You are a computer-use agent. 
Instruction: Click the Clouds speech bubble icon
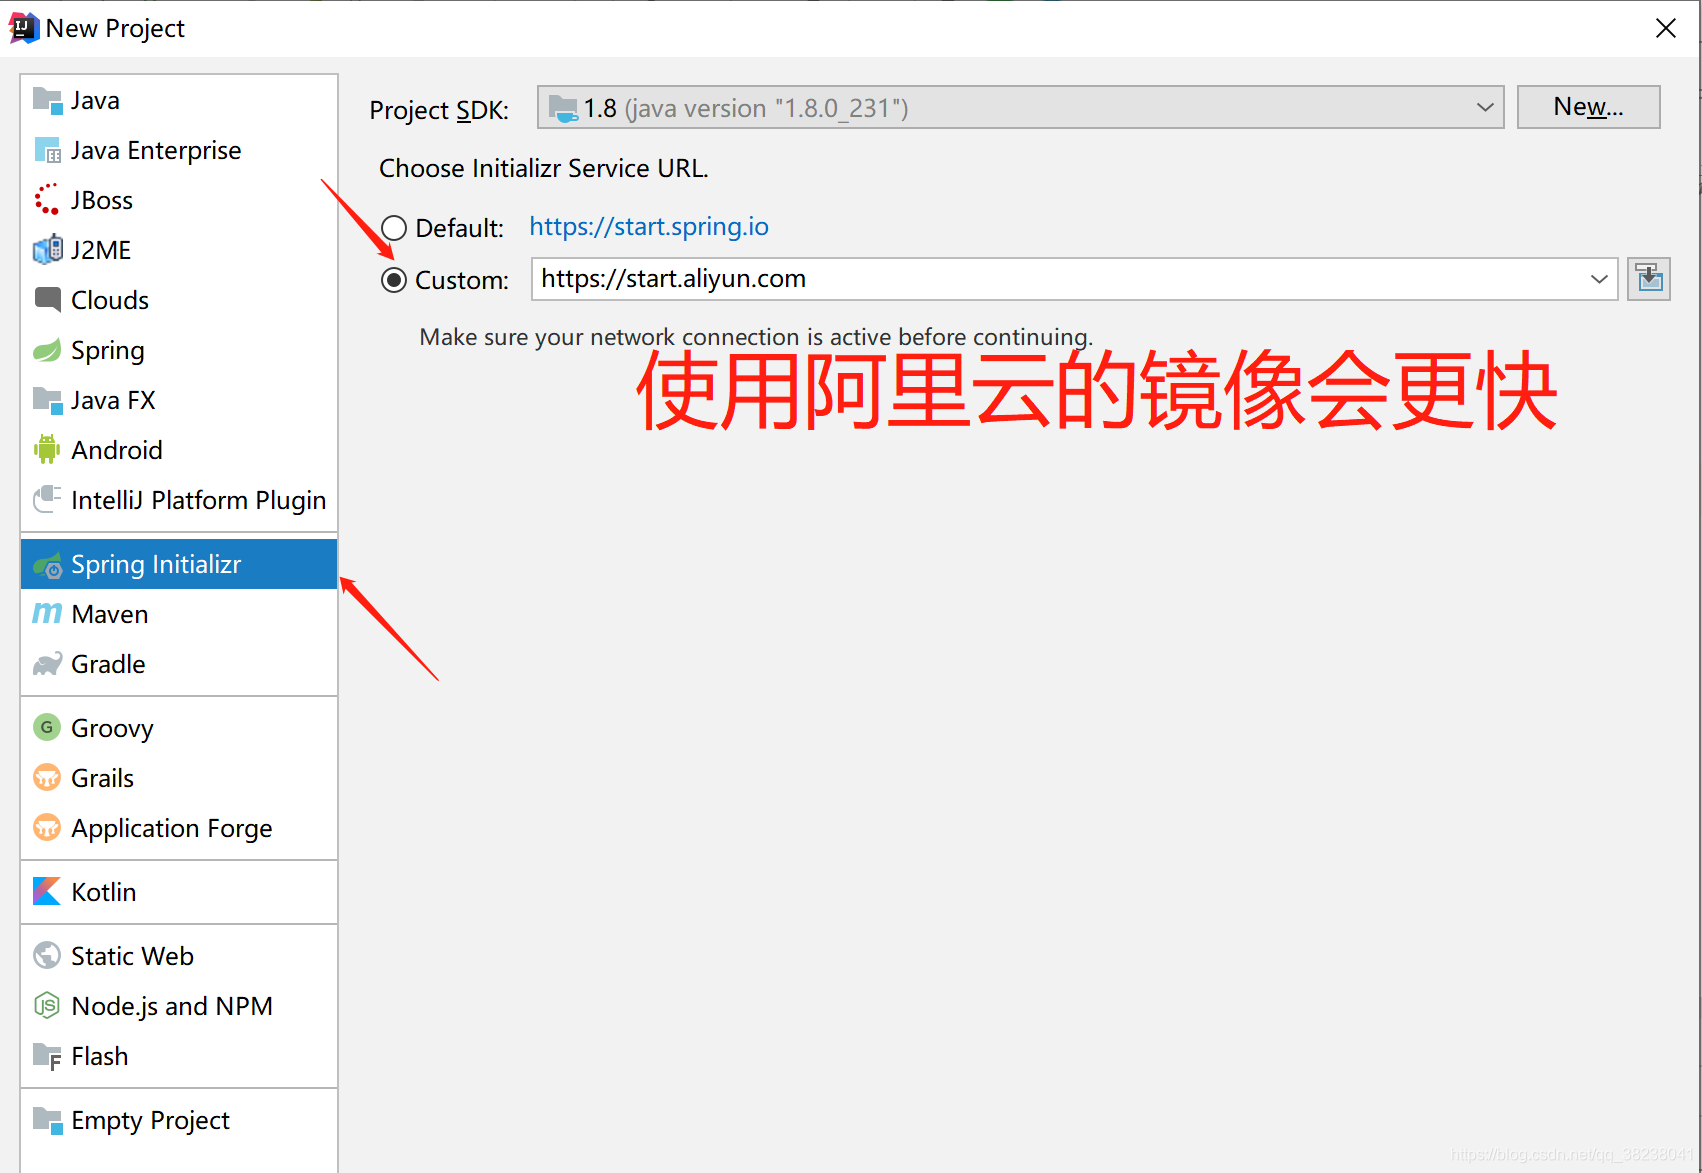[47, 299]
